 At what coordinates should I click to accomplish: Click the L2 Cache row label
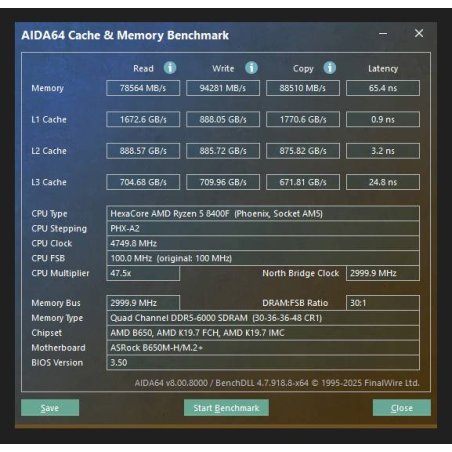49,151
